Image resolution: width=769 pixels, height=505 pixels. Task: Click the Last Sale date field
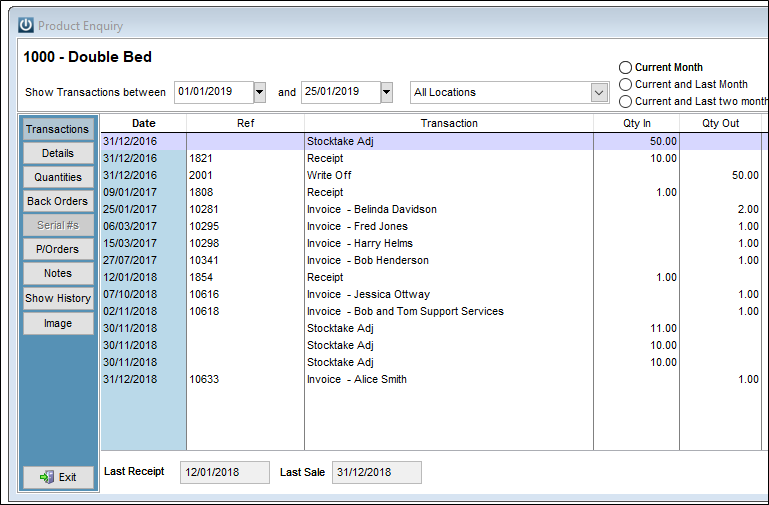[377, 472]
